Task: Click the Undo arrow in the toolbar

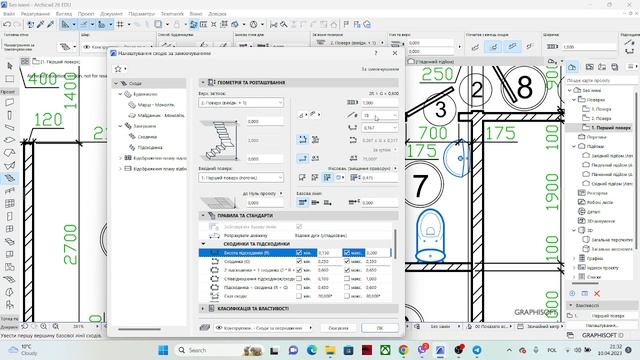Action: [x=7, y=24]
